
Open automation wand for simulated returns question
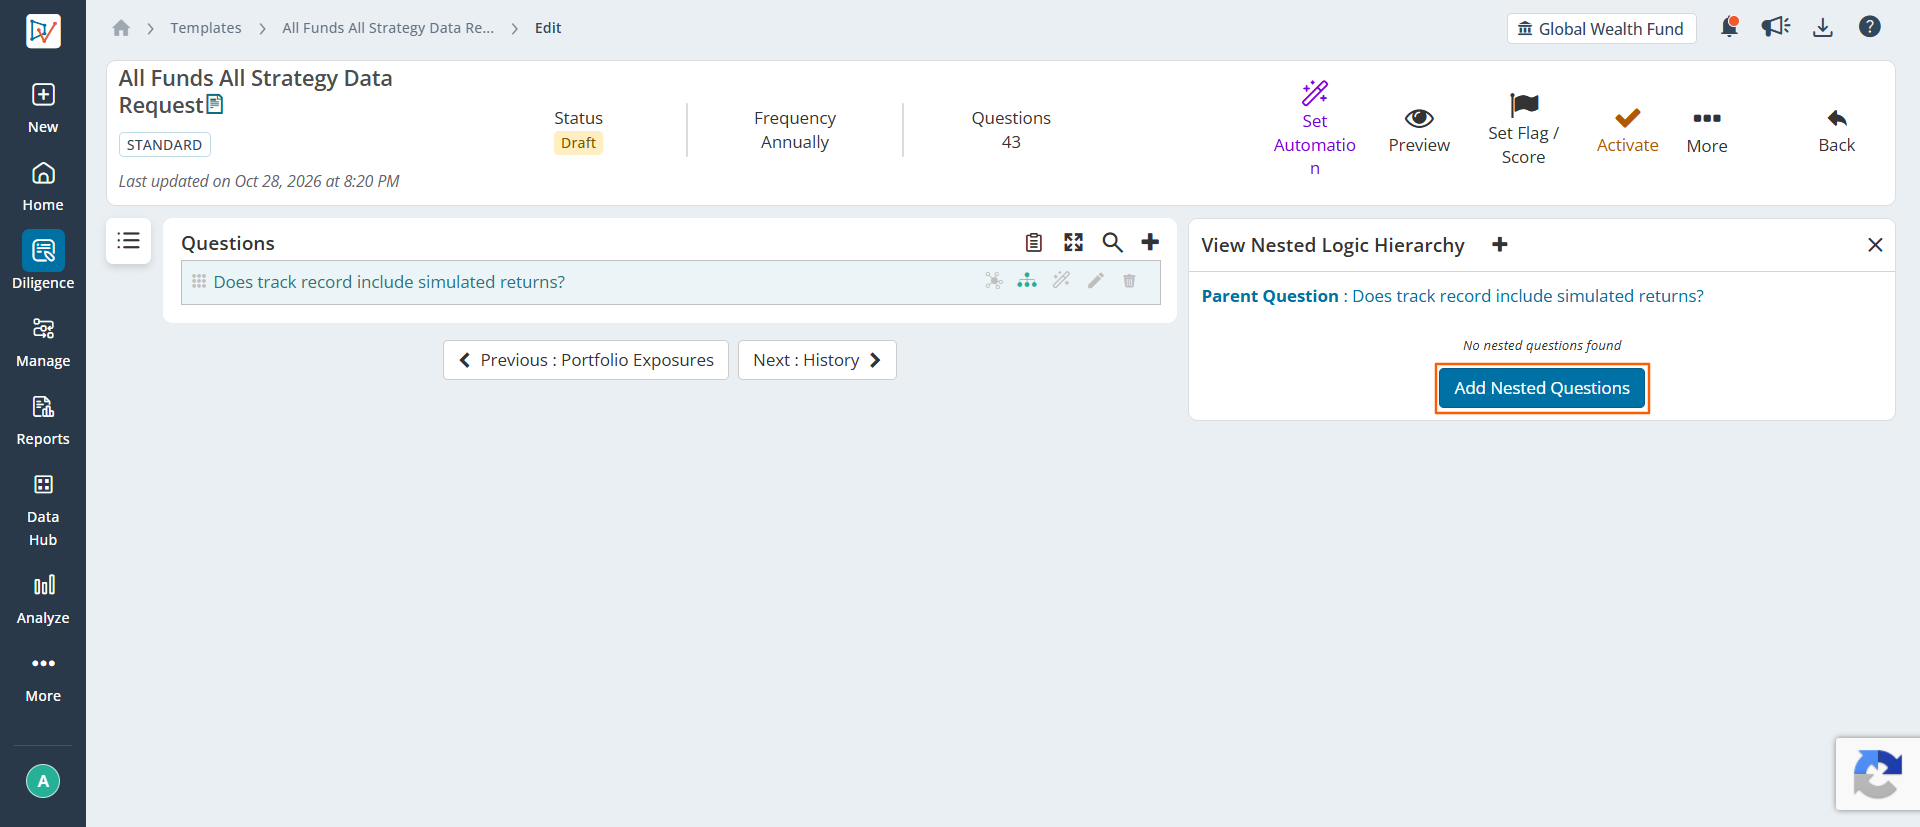click(x=1062, y=281)
